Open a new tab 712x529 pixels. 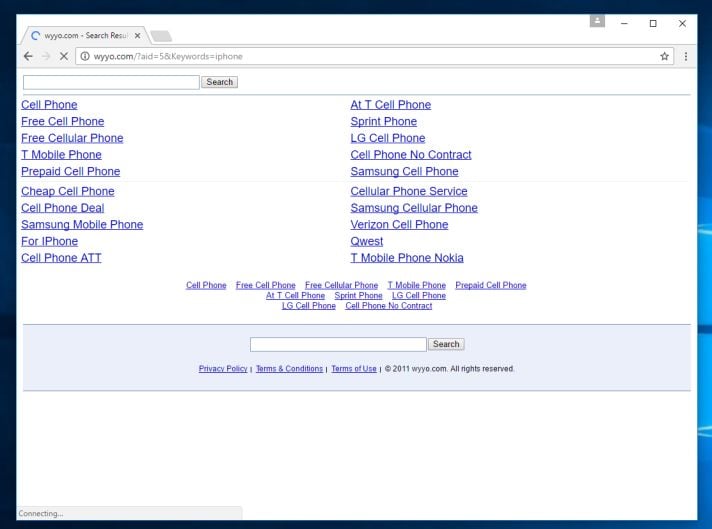click(161, 36)
